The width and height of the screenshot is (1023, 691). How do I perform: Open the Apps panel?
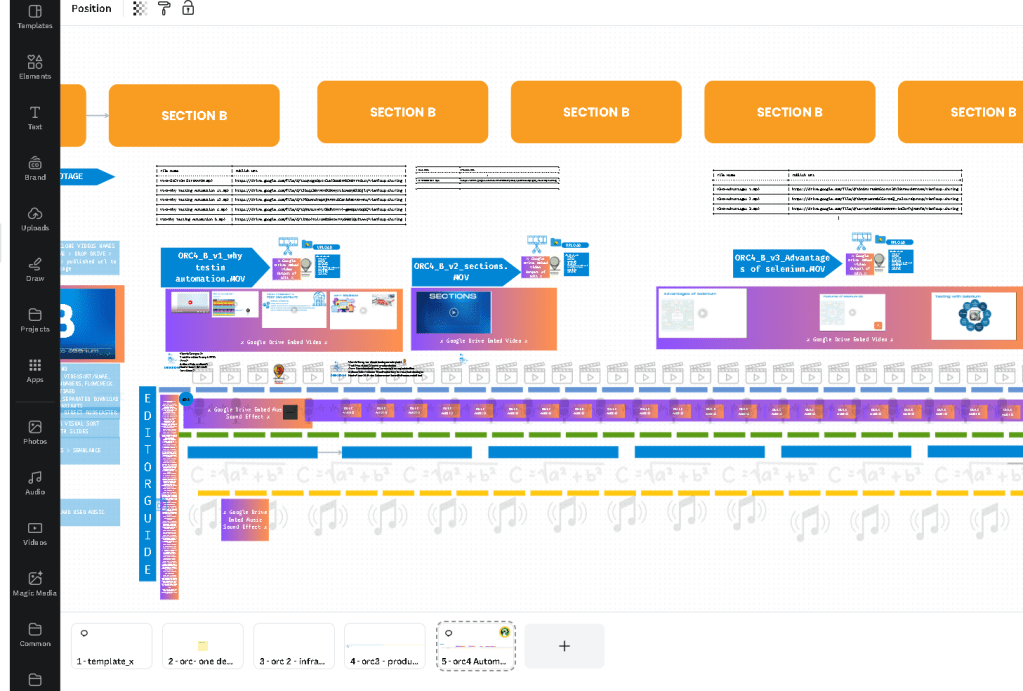pos(35,371)
